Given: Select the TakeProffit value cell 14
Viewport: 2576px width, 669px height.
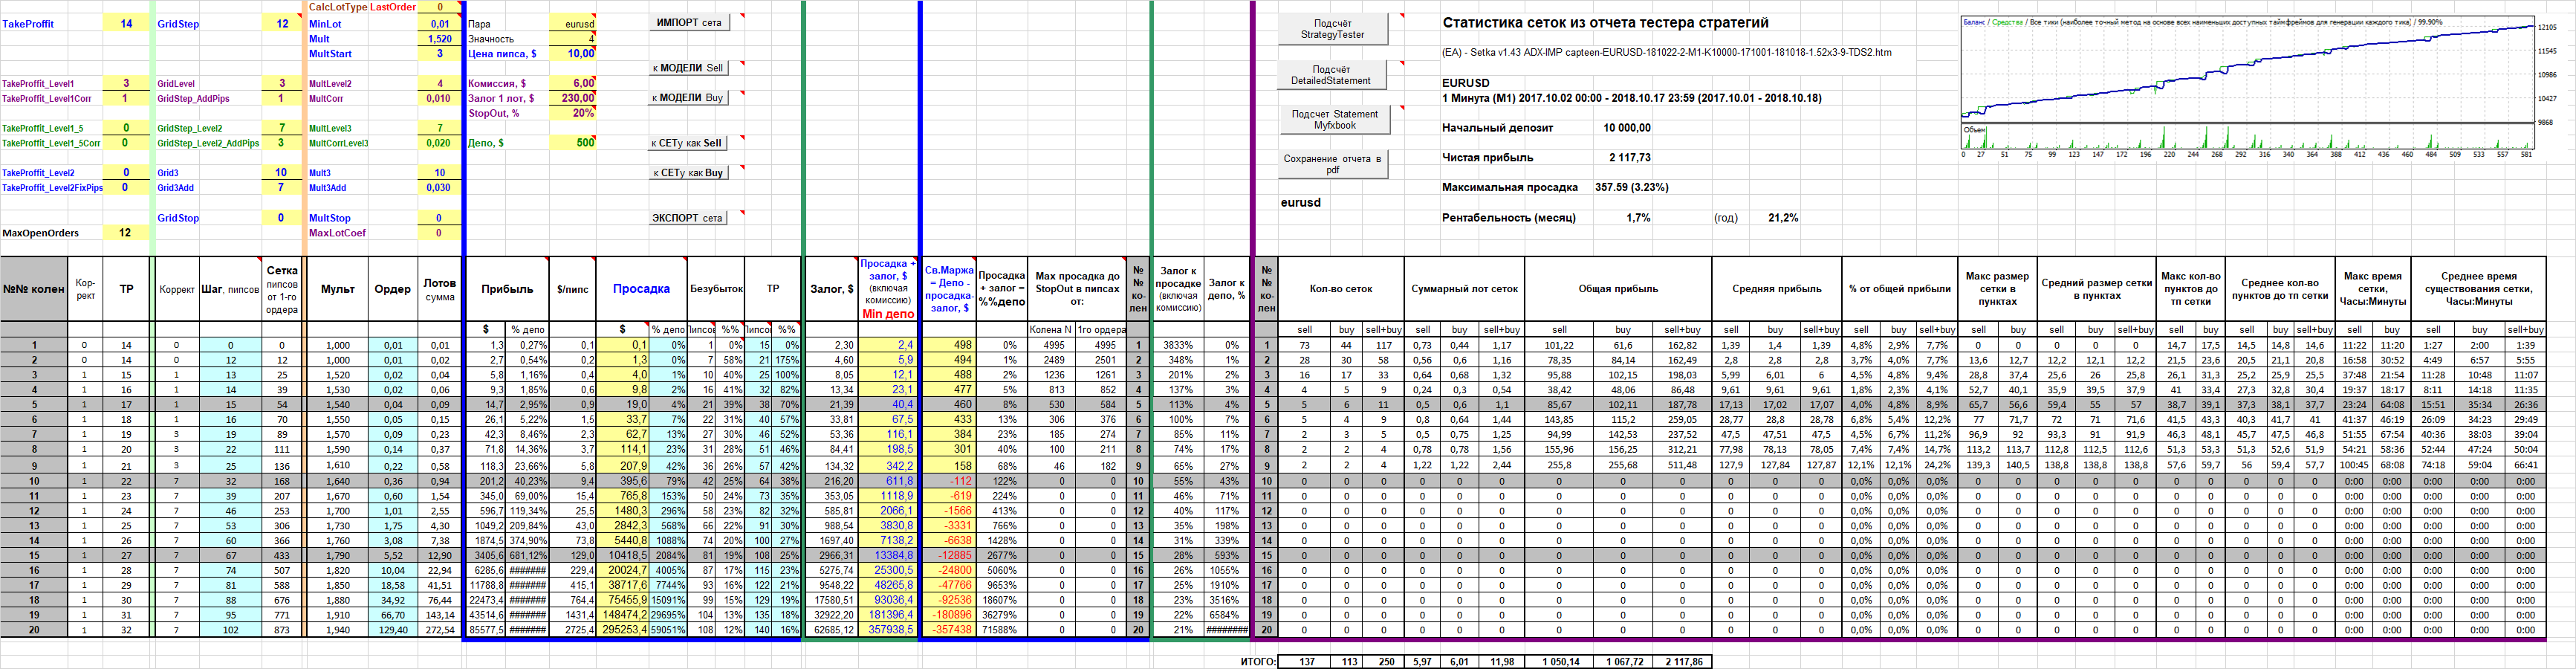Looking at the screenshot, I should point(126,24).
